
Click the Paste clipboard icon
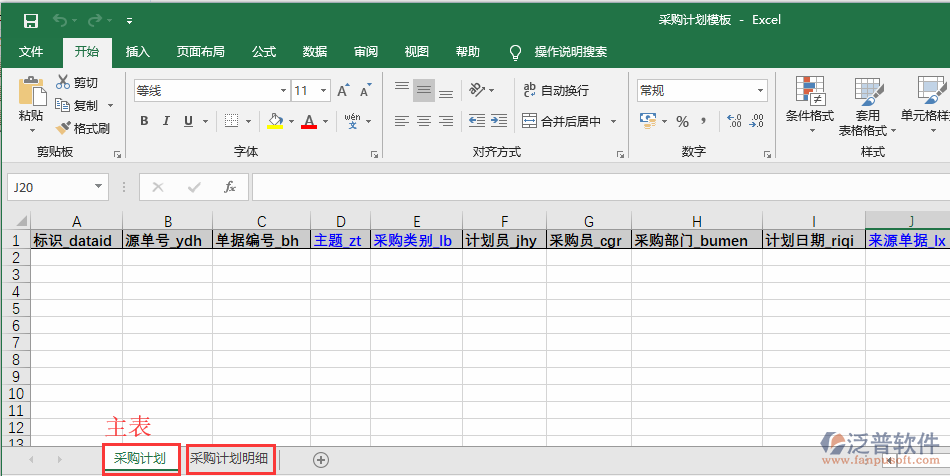point(32,91)
